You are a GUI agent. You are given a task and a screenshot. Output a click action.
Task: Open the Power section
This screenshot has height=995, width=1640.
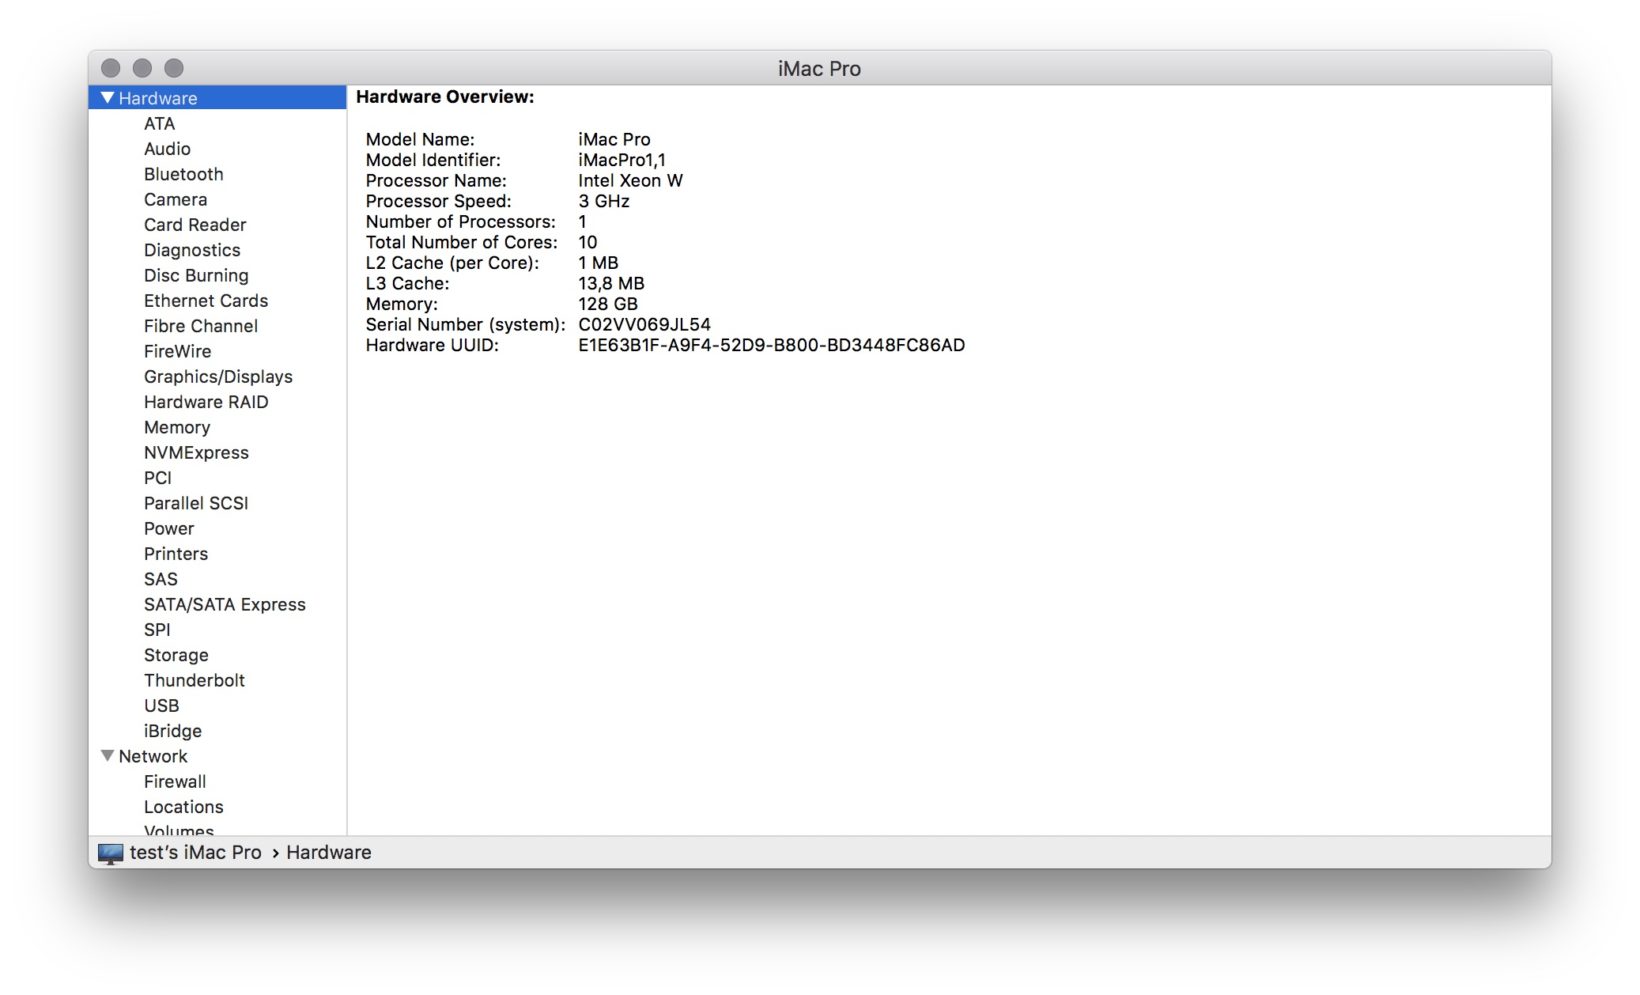(169, 529)
